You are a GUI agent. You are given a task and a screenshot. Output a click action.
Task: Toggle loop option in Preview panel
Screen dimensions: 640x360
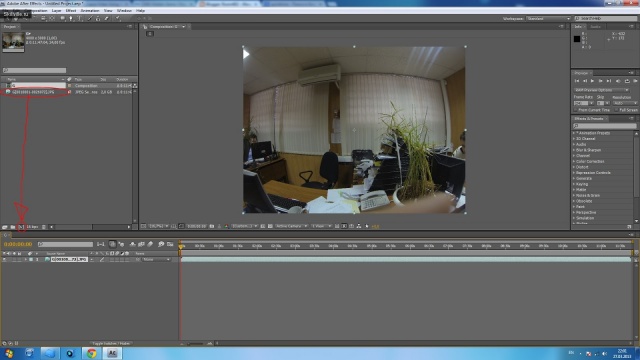pyautogui.click(x=627, y=81)
